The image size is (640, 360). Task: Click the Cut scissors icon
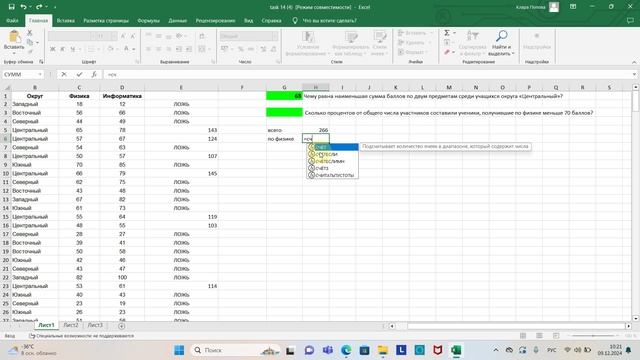(x=30, y=33)
